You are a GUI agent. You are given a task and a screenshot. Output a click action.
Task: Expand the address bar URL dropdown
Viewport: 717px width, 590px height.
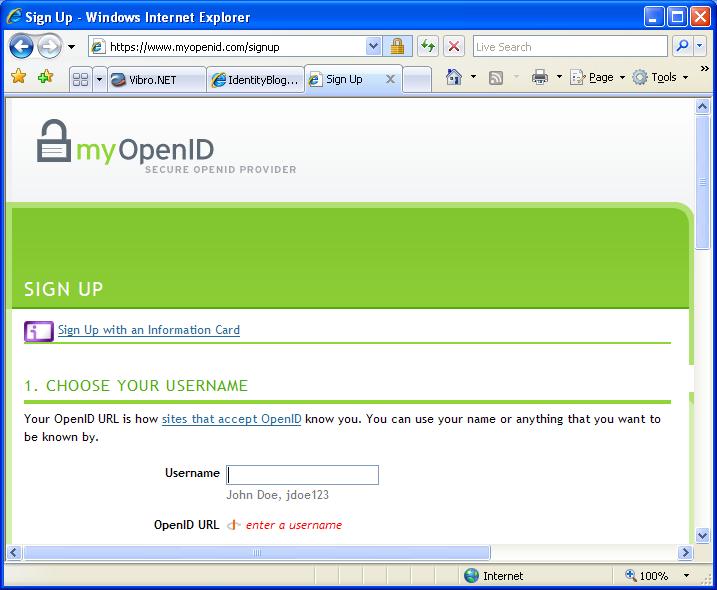(374, 47)
